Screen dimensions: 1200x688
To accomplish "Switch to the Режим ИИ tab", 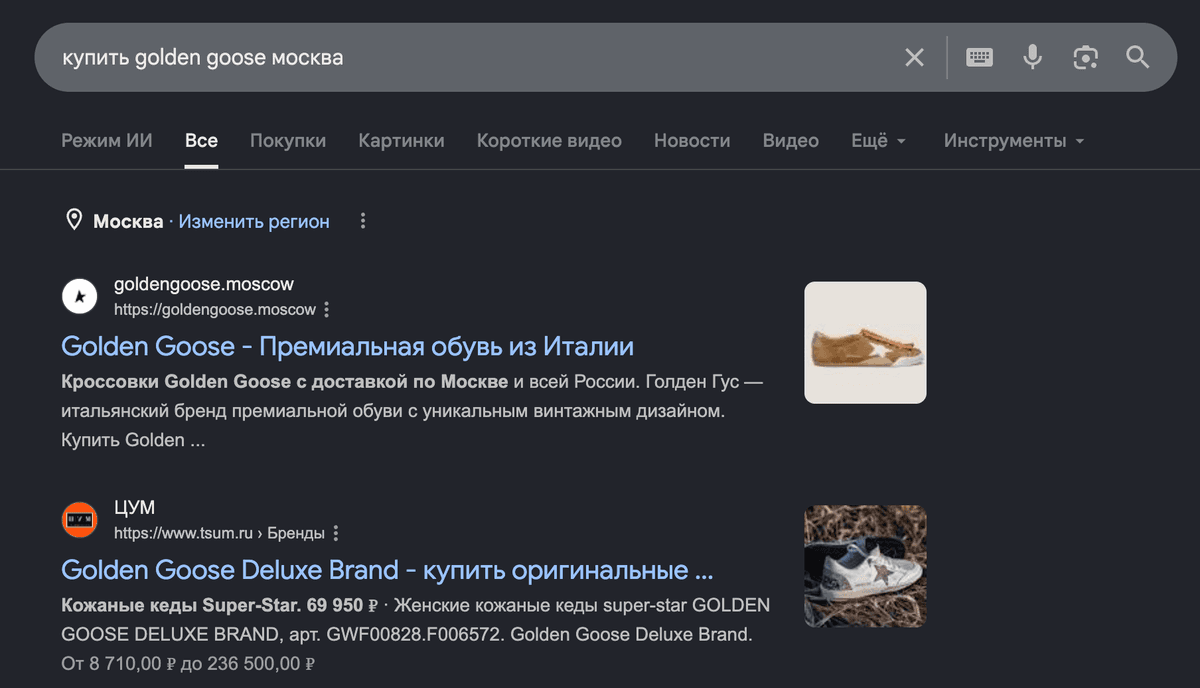I will 107,141.
